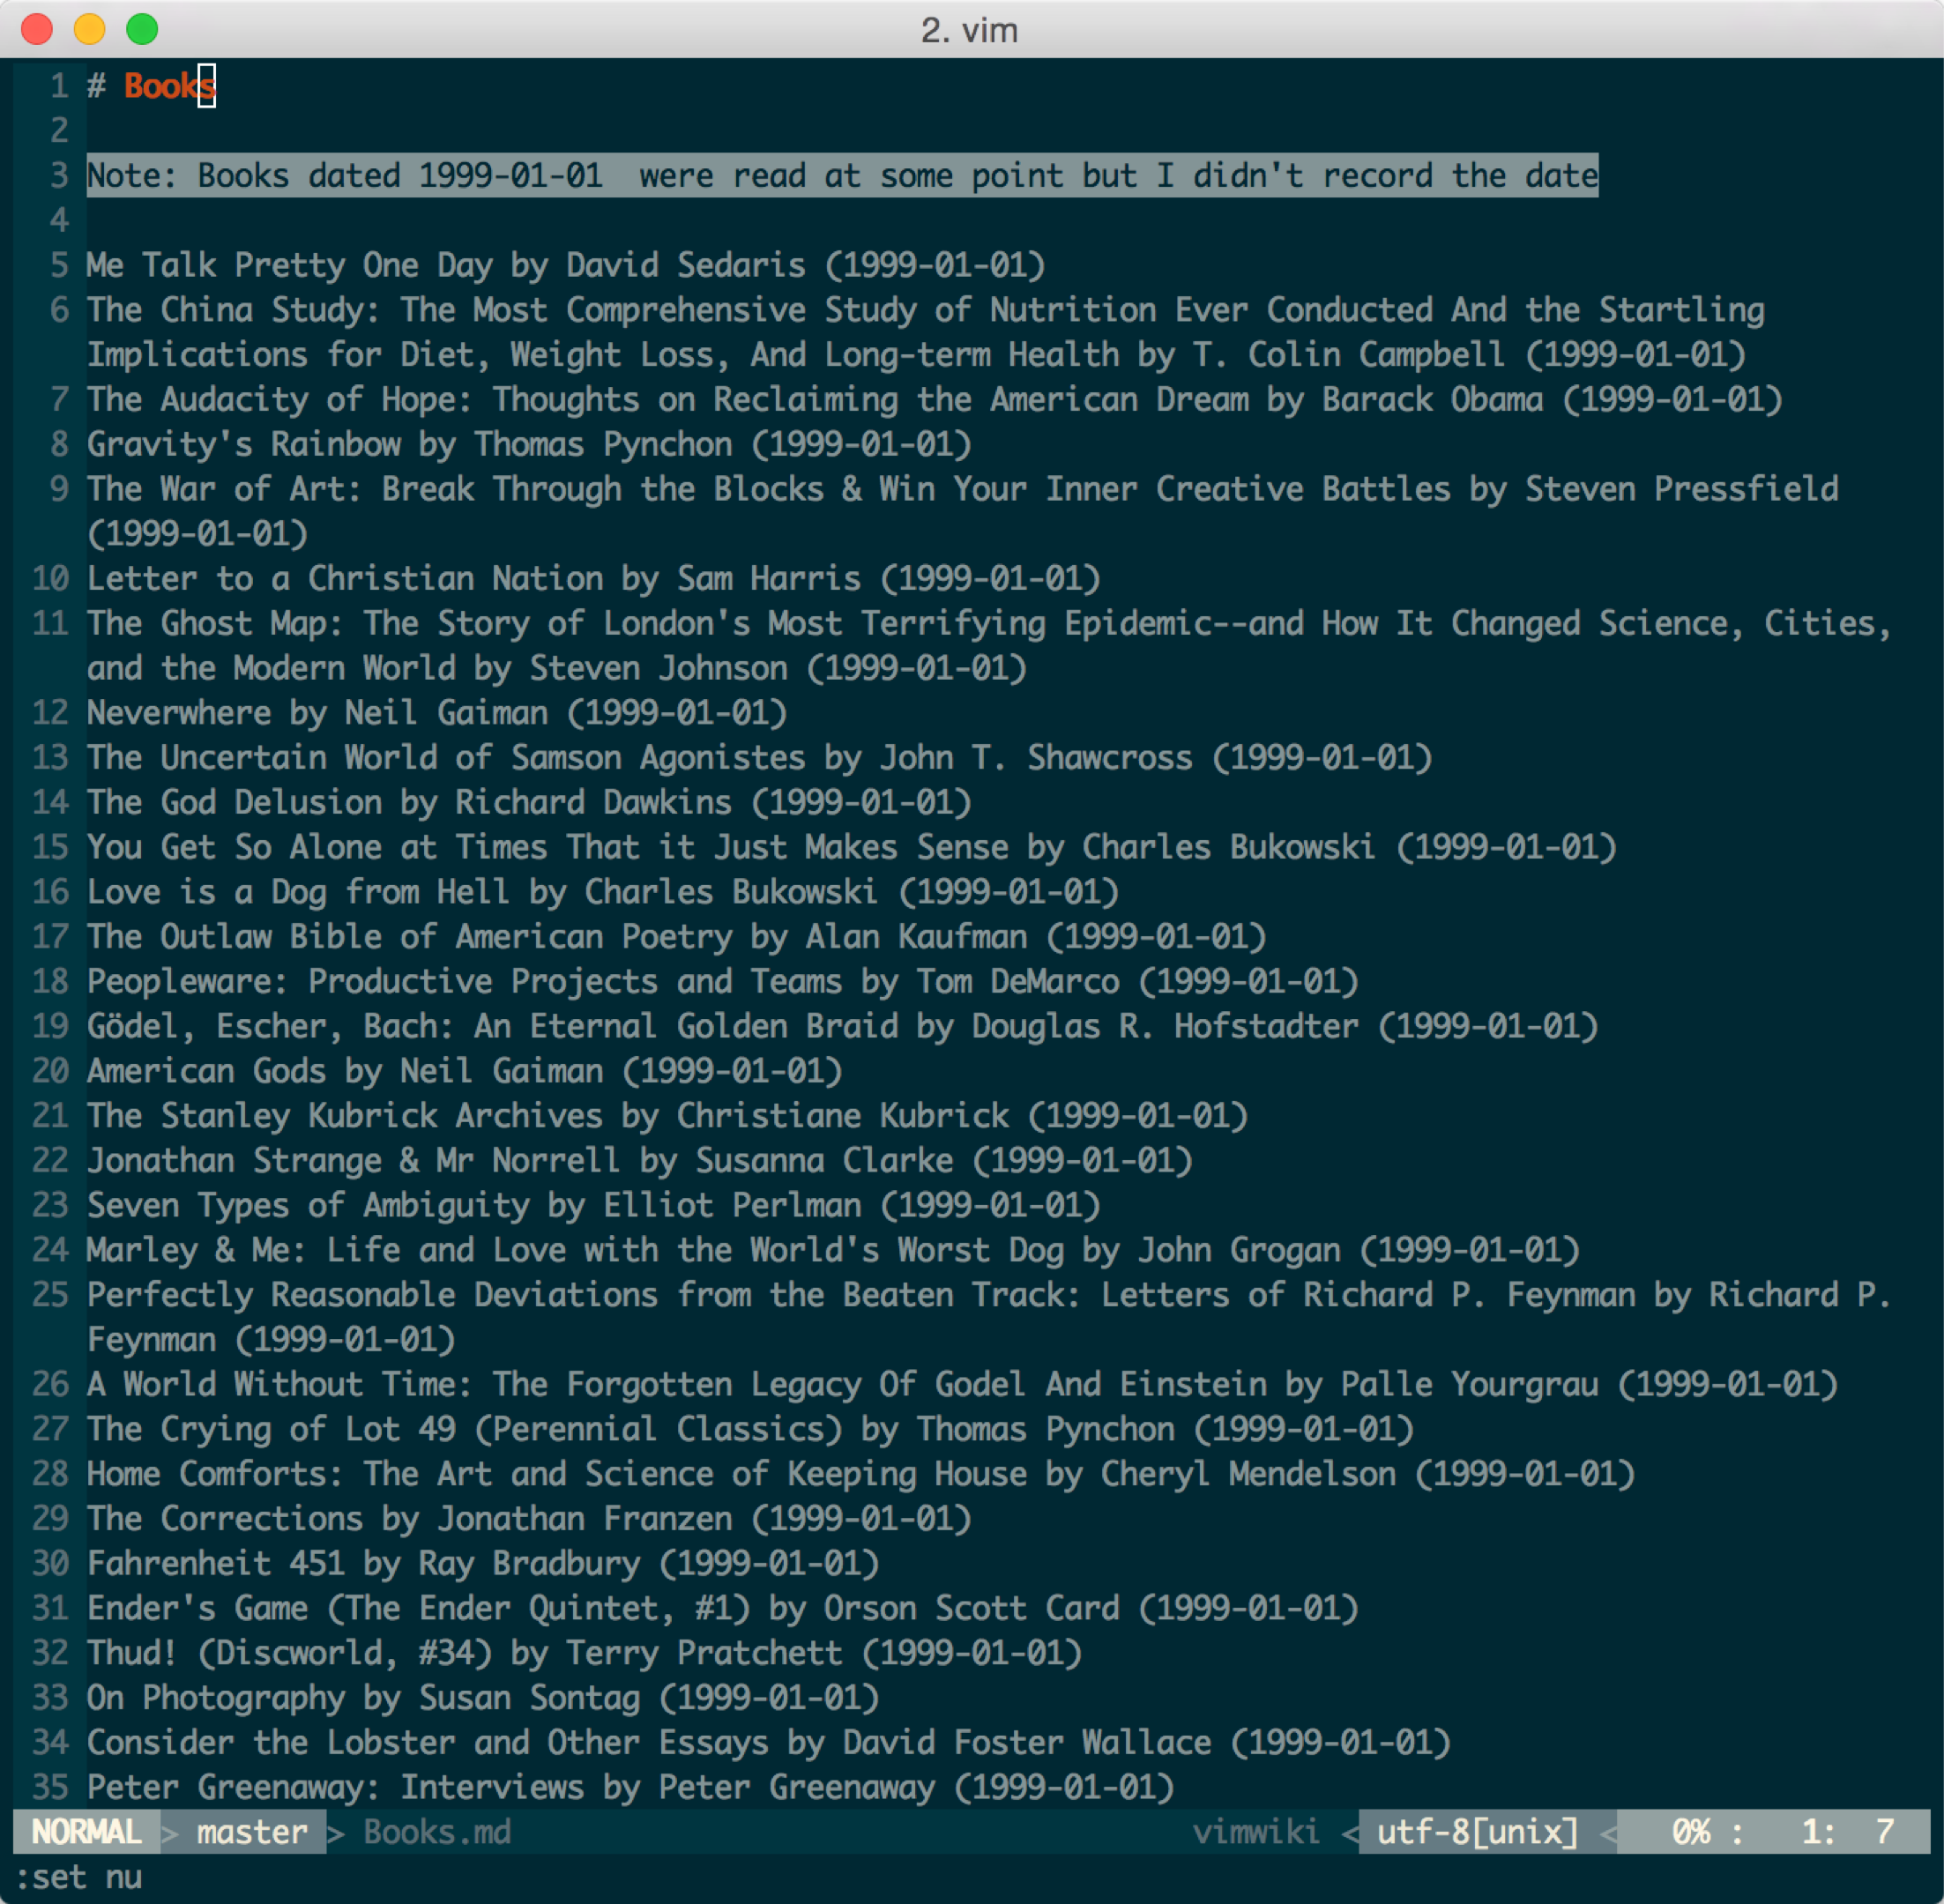Click line number 25 in the gutter

[50, 1294]
